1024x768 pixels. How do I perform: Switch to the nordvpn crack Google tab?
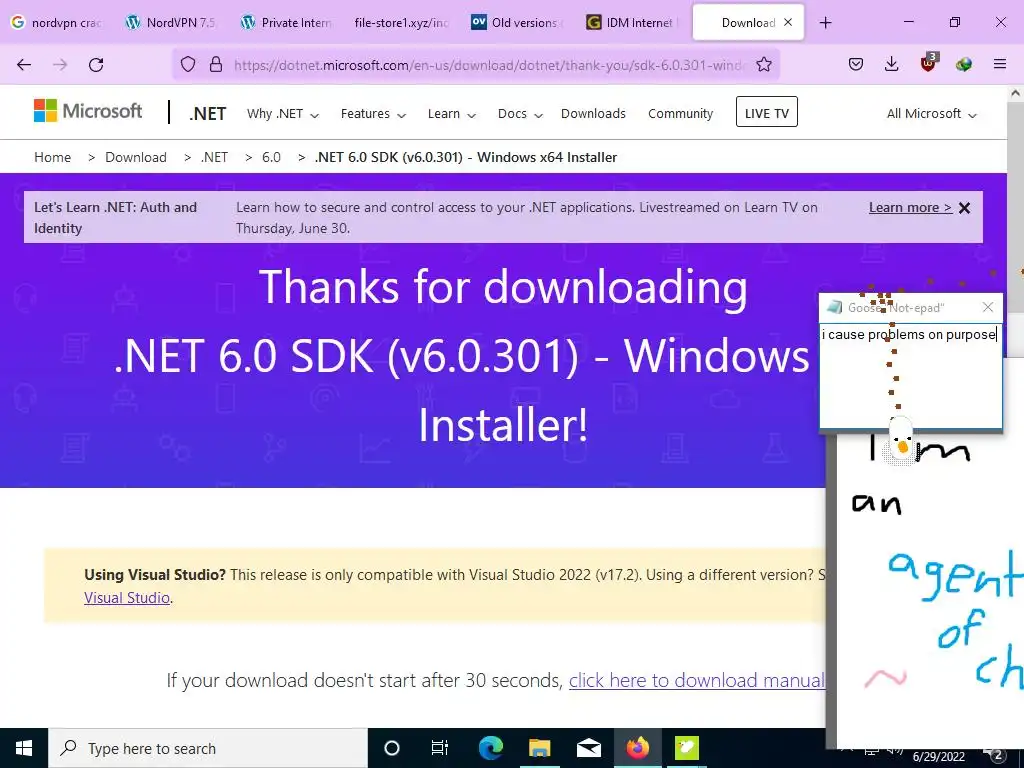(57, 22)
